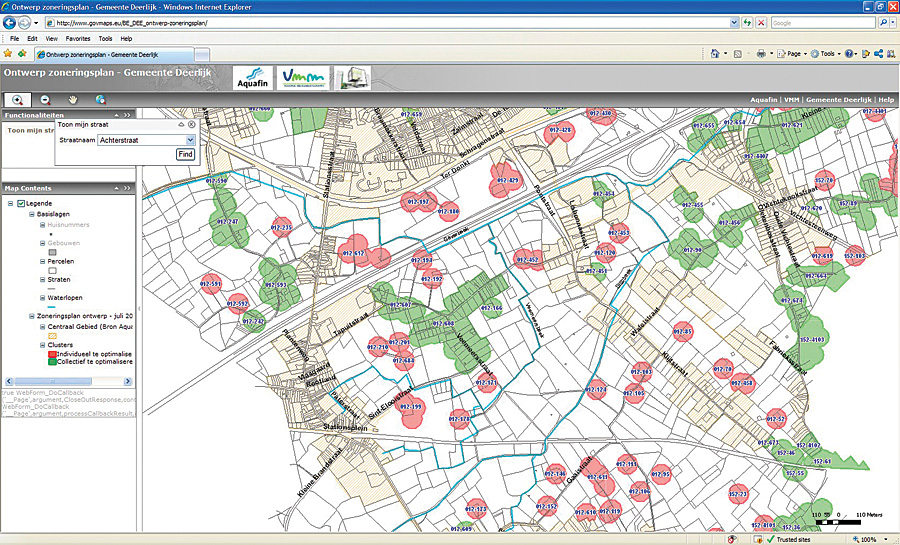Open the View menu
The width and height of the screenshot is (900, 545).
(x=51, y=38)
